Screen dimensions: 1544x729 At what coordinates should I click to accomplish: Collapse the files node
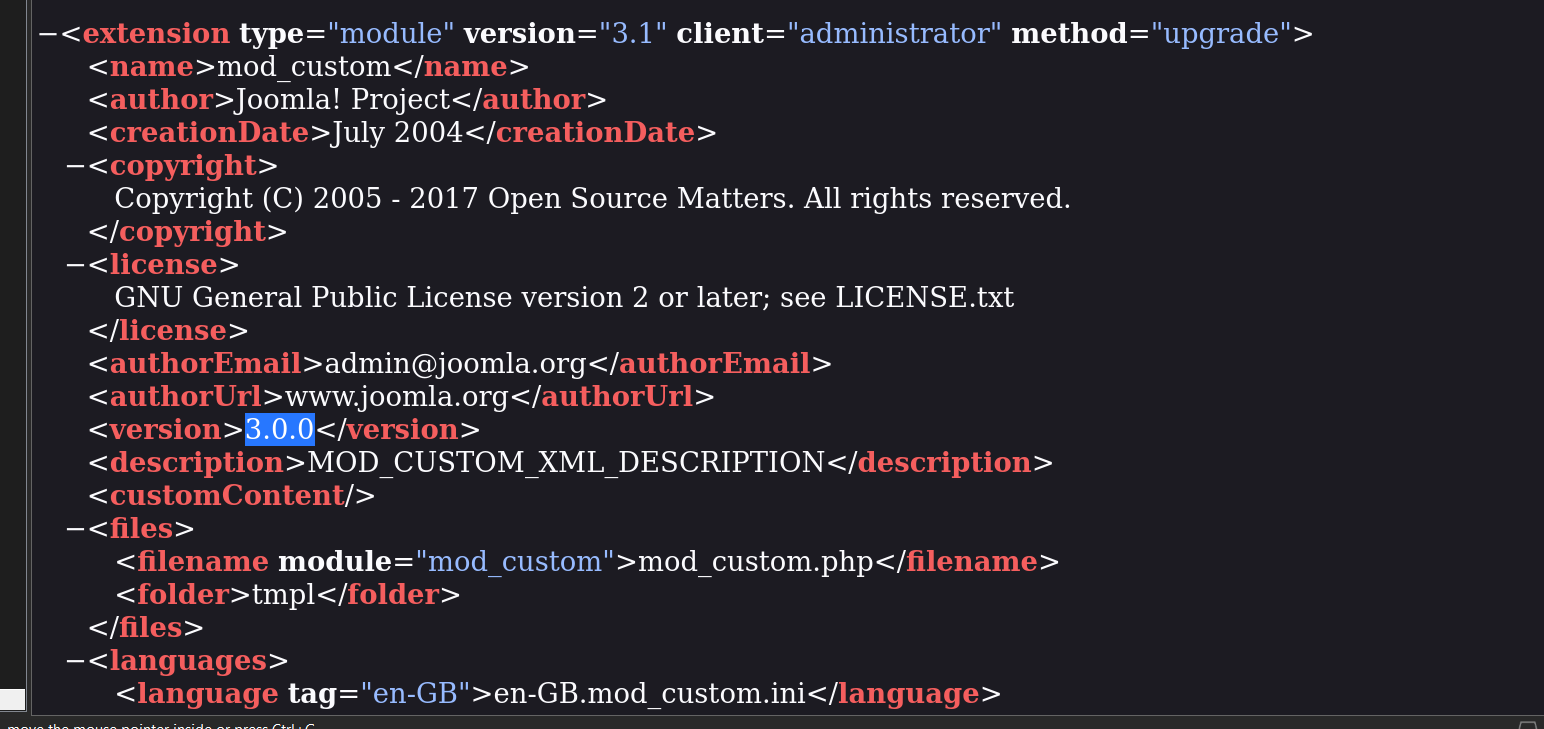click(75, 529)
